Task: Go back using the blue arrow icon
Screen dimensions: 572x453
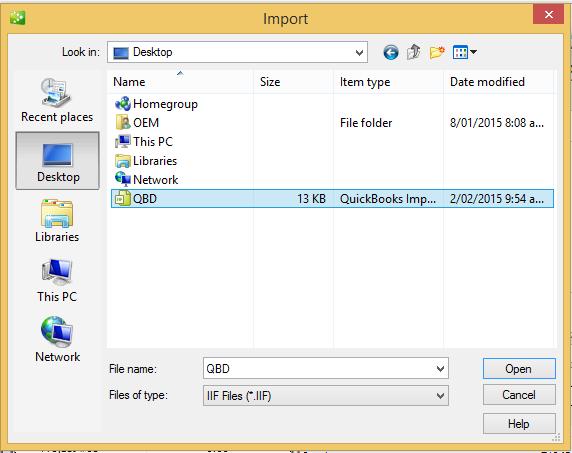Action: point(391,53)
